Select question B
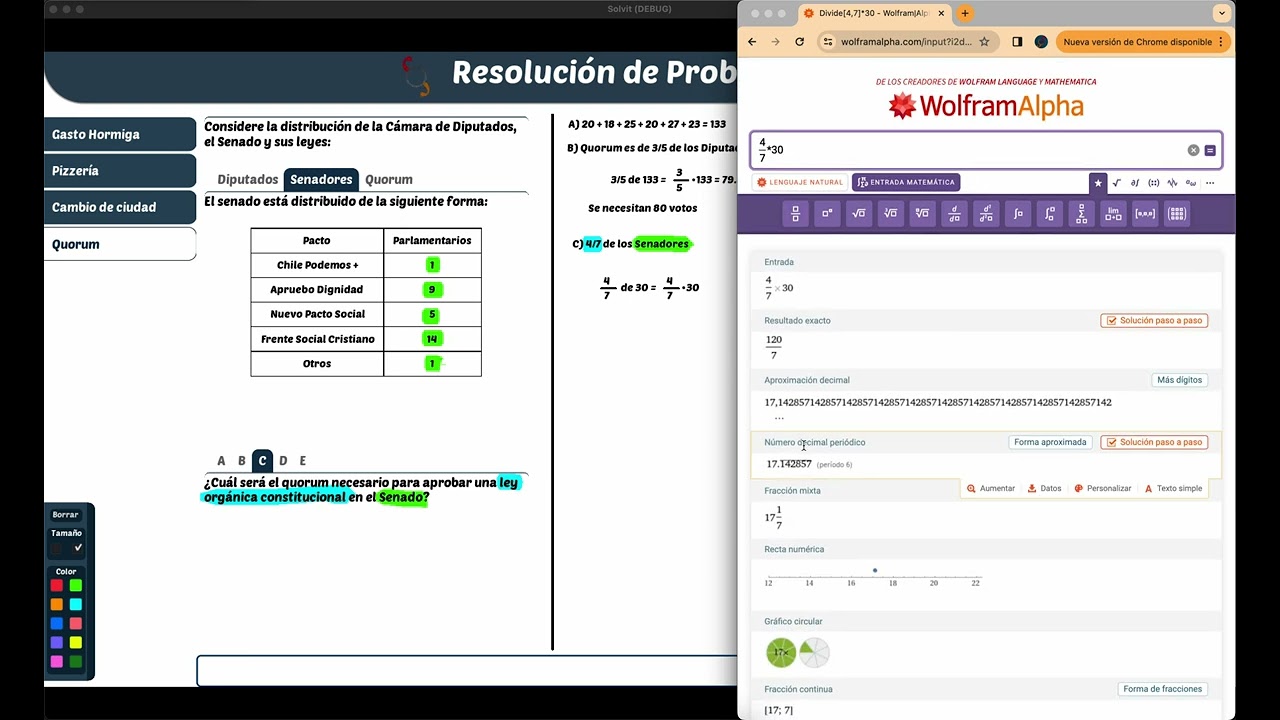 pos(241,461)
